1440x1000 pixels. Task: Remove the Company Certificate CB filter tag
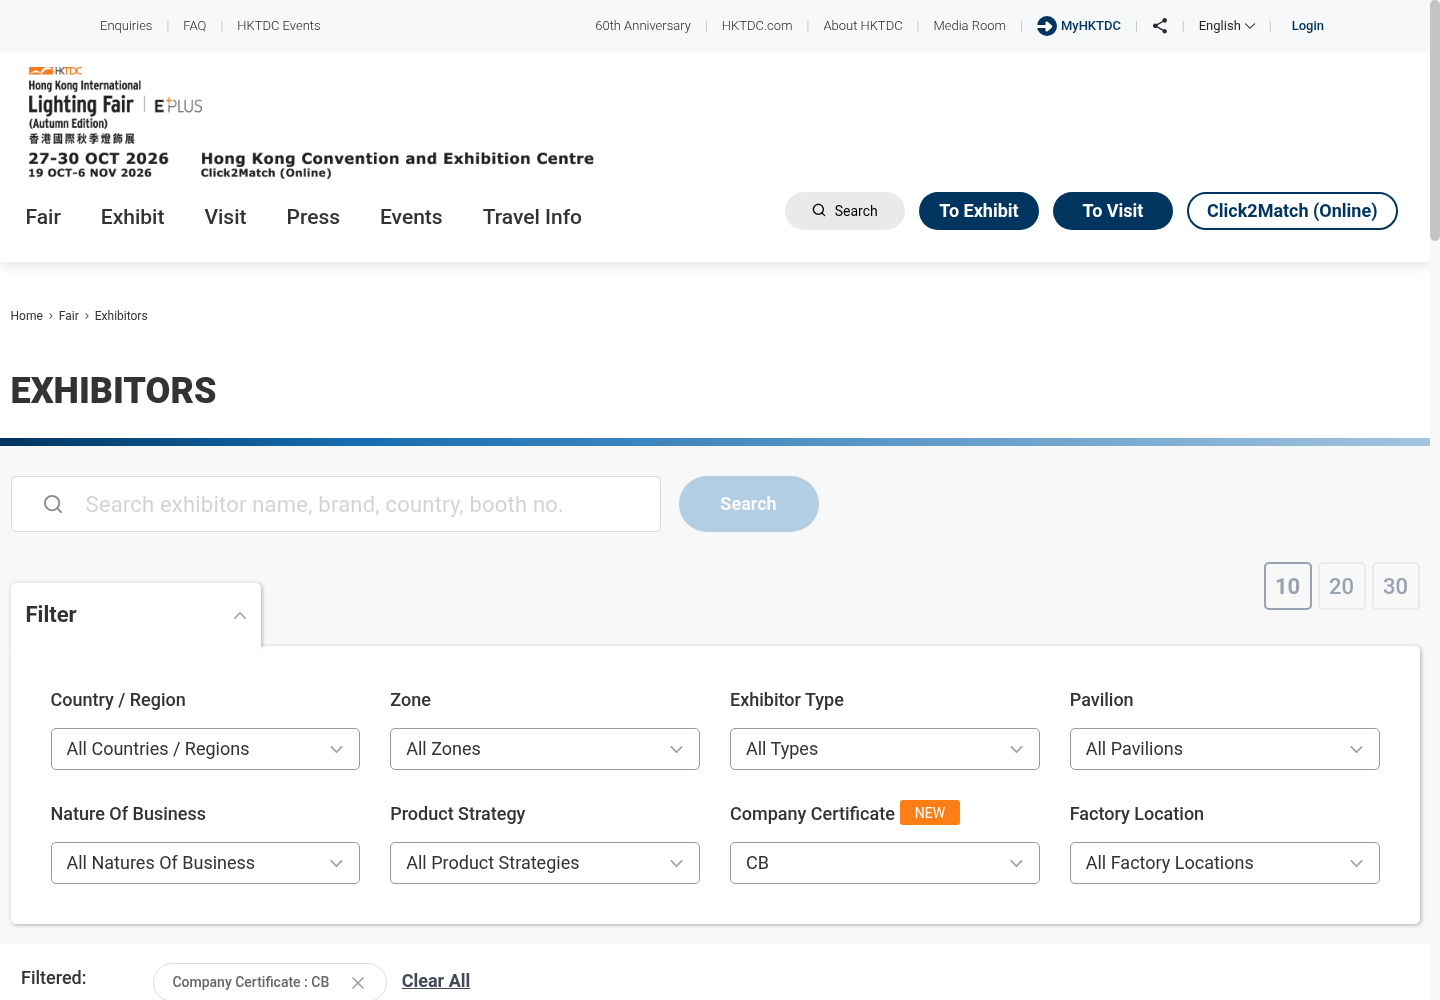pos(358,983)
